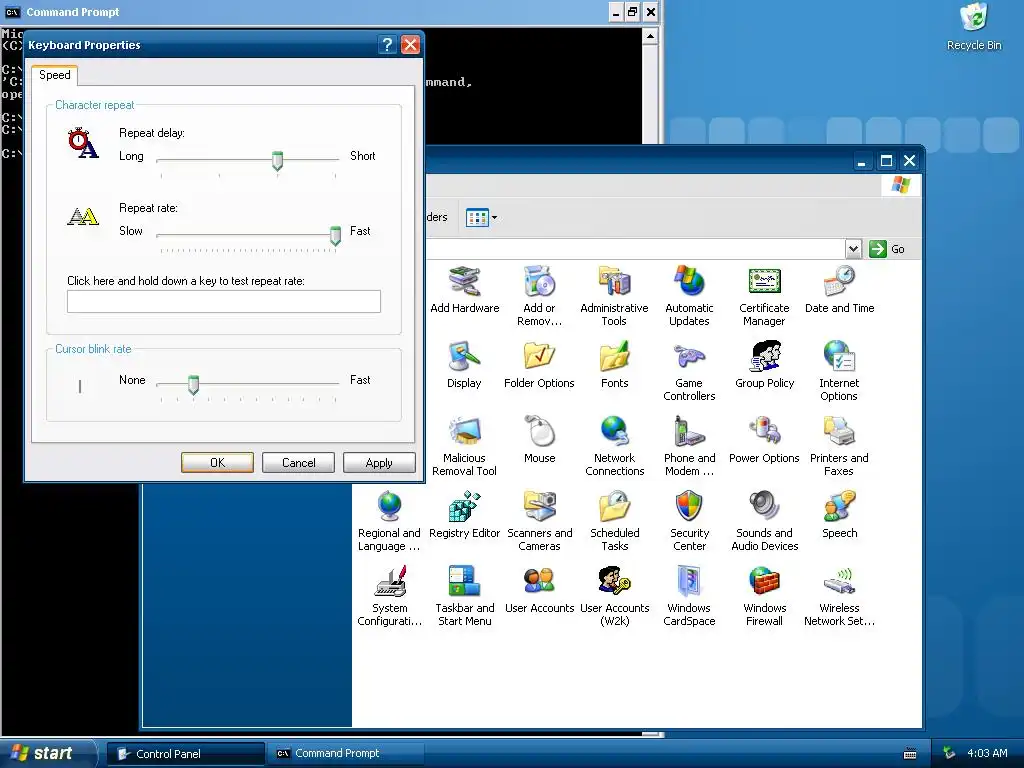Open Power Options icon

764,432
